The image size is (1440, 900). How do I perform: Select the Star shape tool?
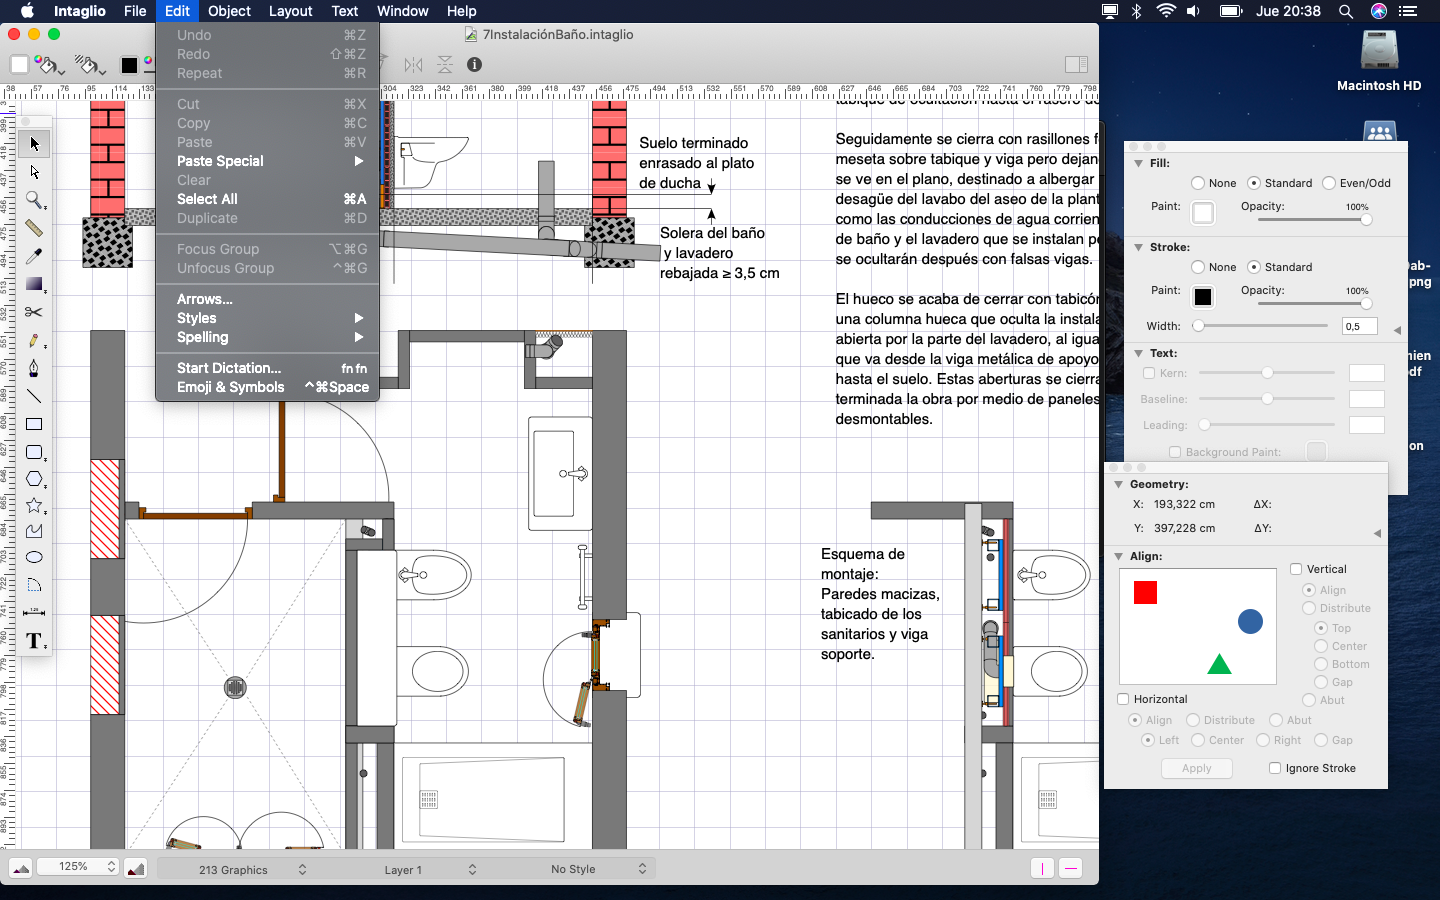(34, 506)
